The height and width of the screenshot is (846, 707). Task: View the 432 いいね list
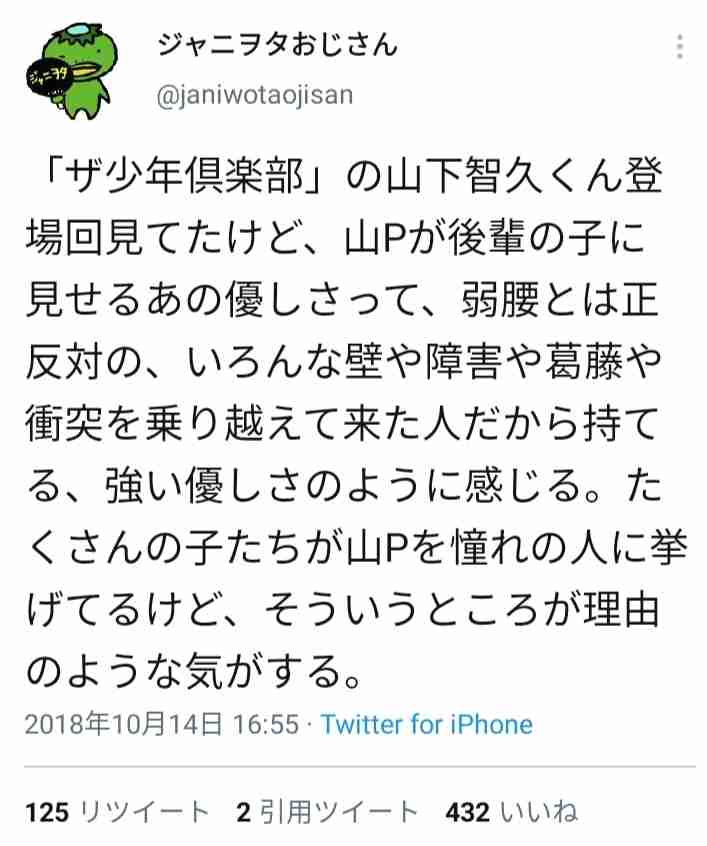[512, 811]
